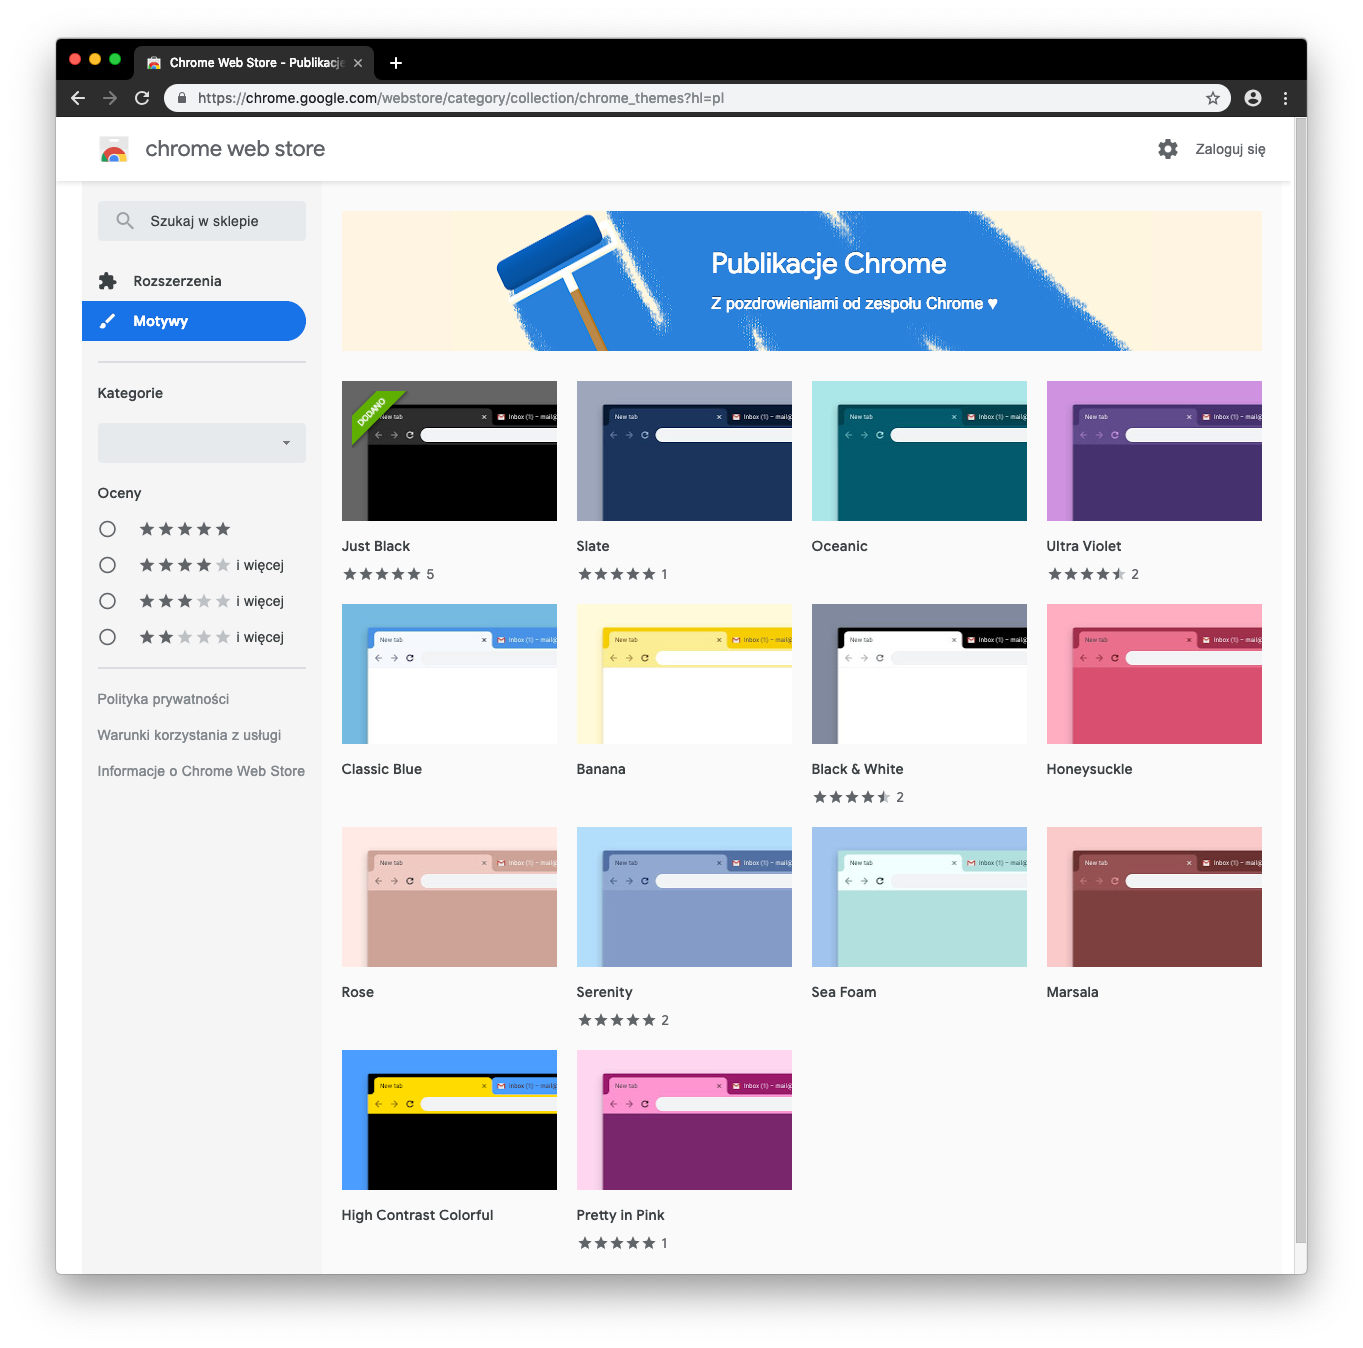Click the magnifier search icon in sidebar

tap(125, 221)
